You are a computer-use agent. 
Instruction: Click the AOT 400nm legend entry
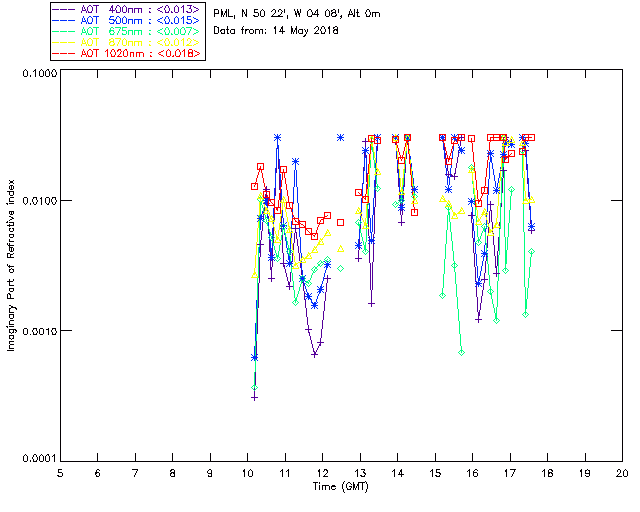(127, 9)
